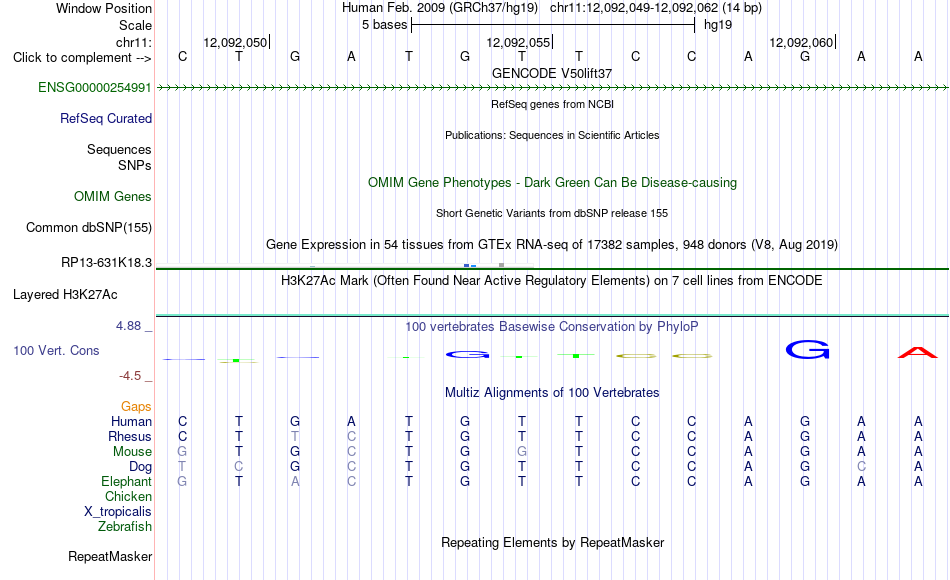This screenshot has width=950, height=580.
Task: Open 'Repeating Elements by RepeatMasker' title
Action: (x=553, y=542)
